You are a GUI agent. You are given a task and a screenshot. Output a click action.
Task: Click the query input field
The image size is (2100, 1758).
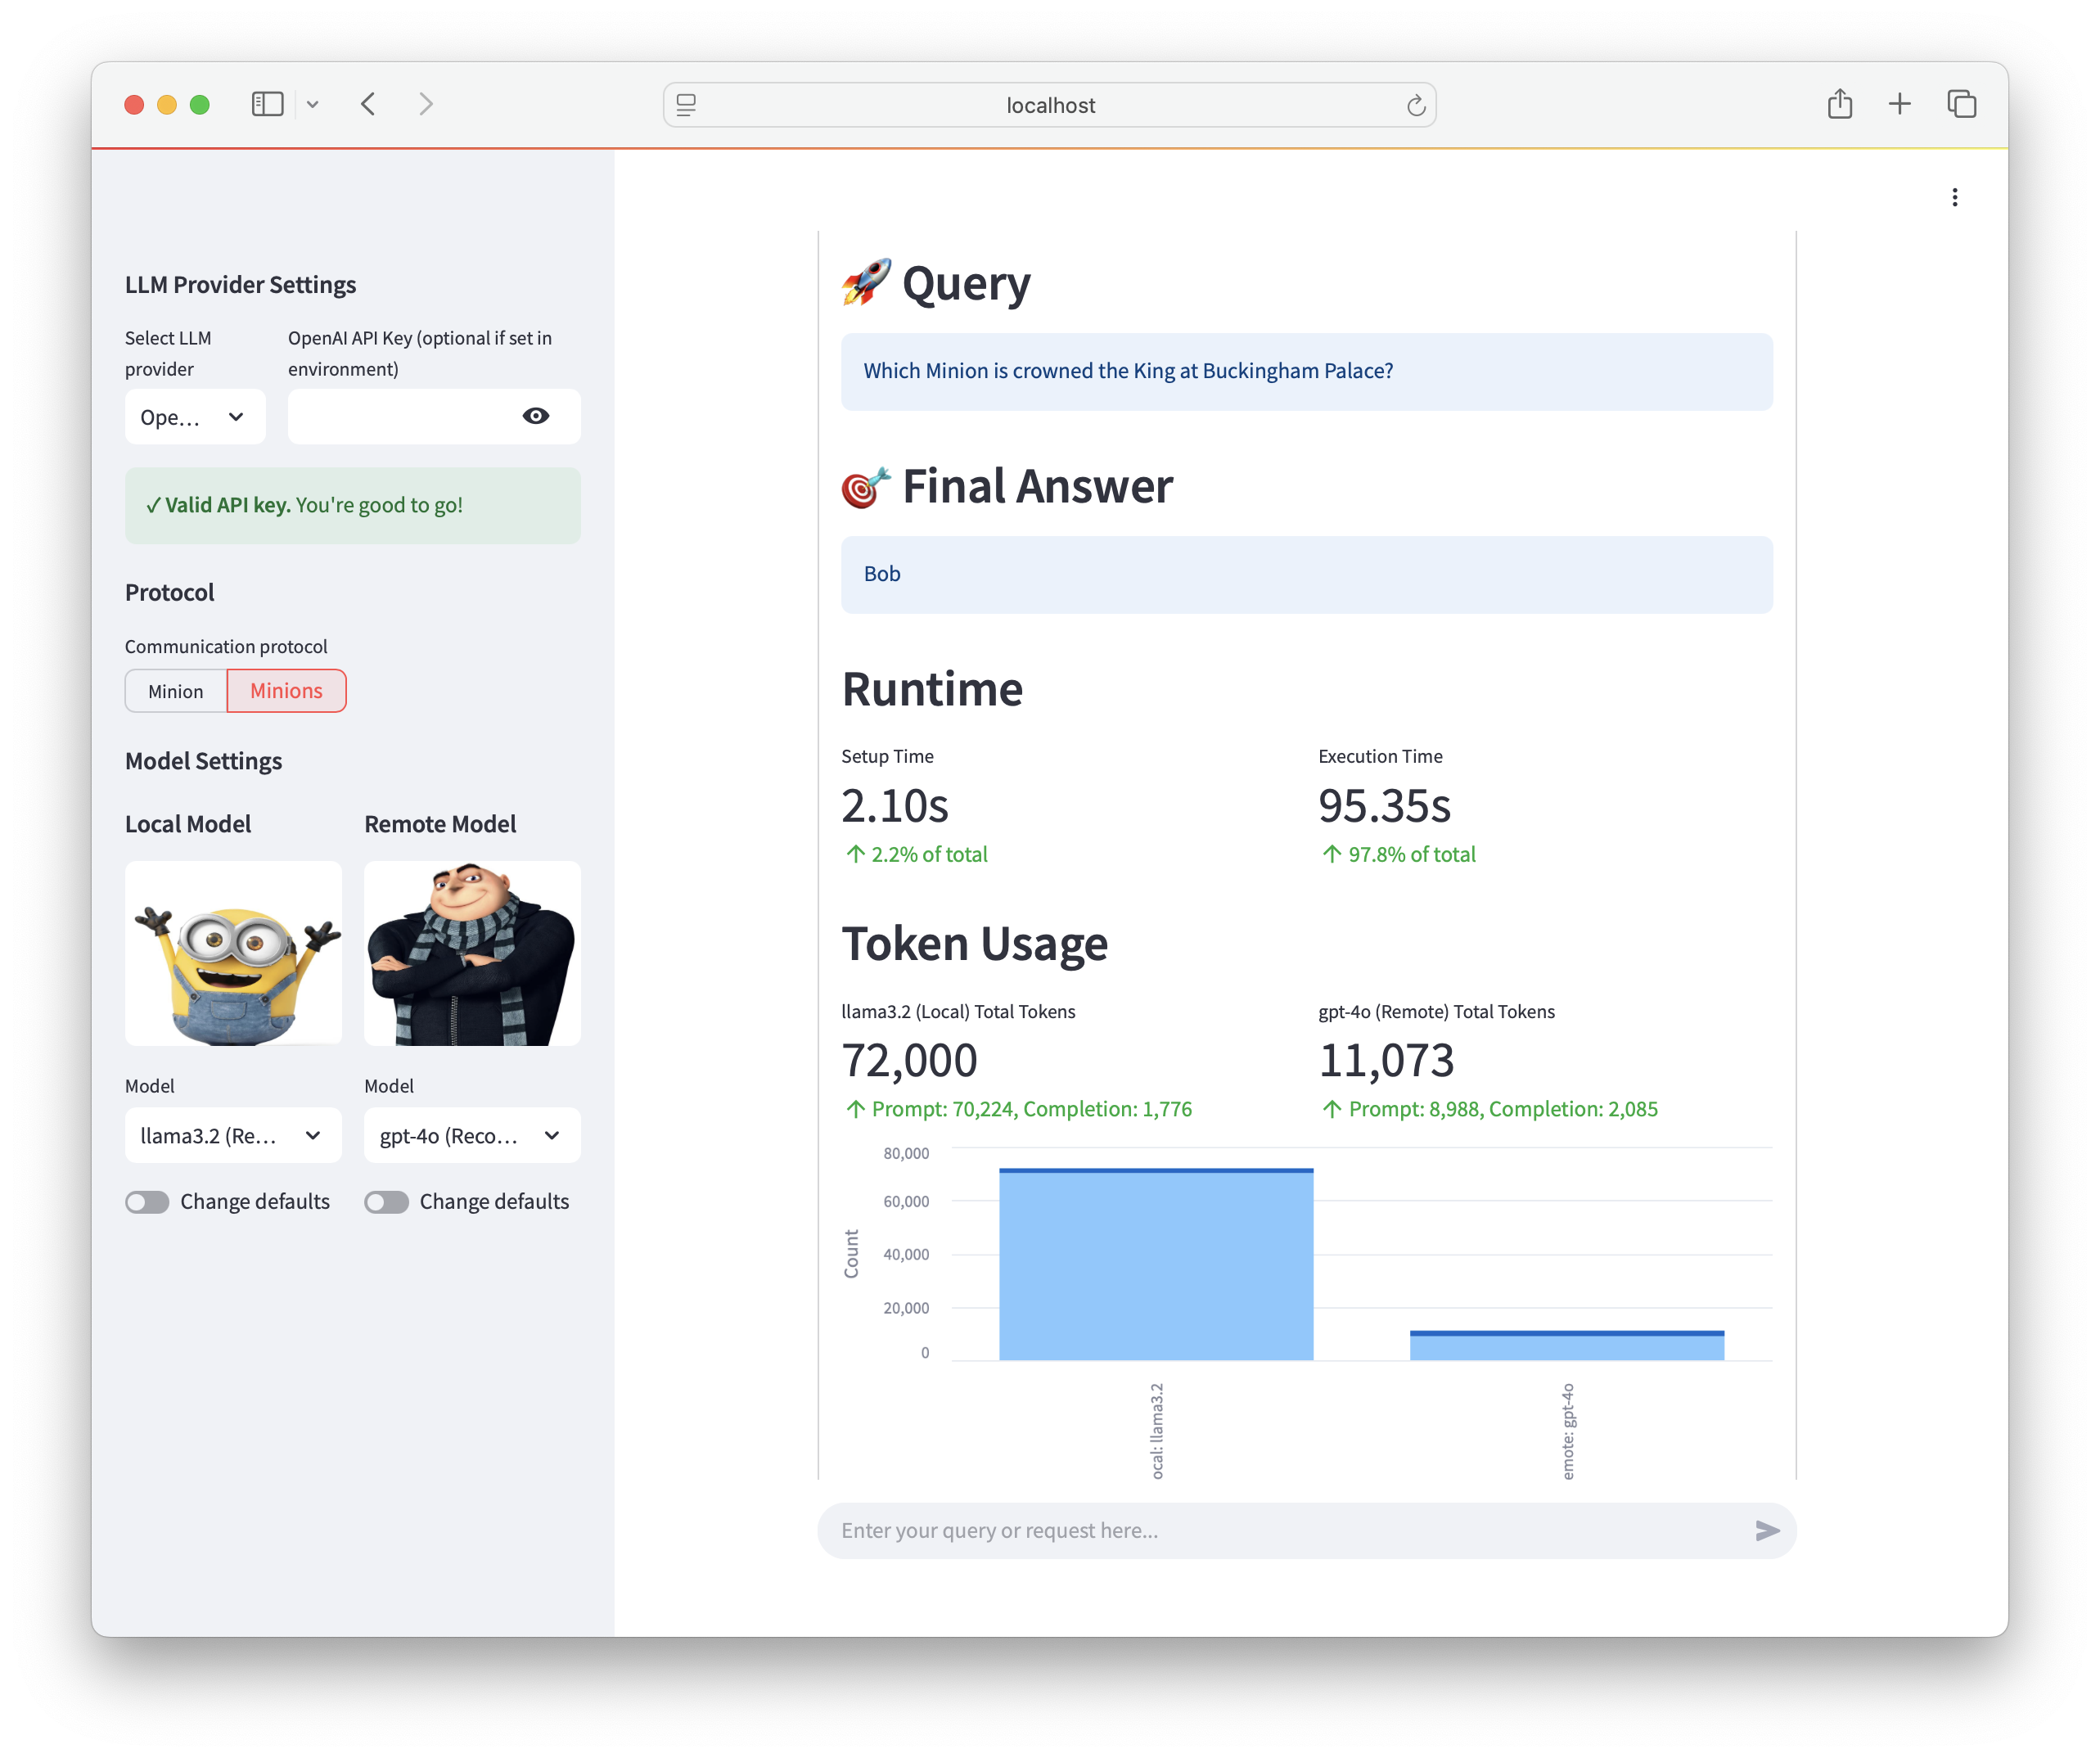[x=1280, y=1530]
